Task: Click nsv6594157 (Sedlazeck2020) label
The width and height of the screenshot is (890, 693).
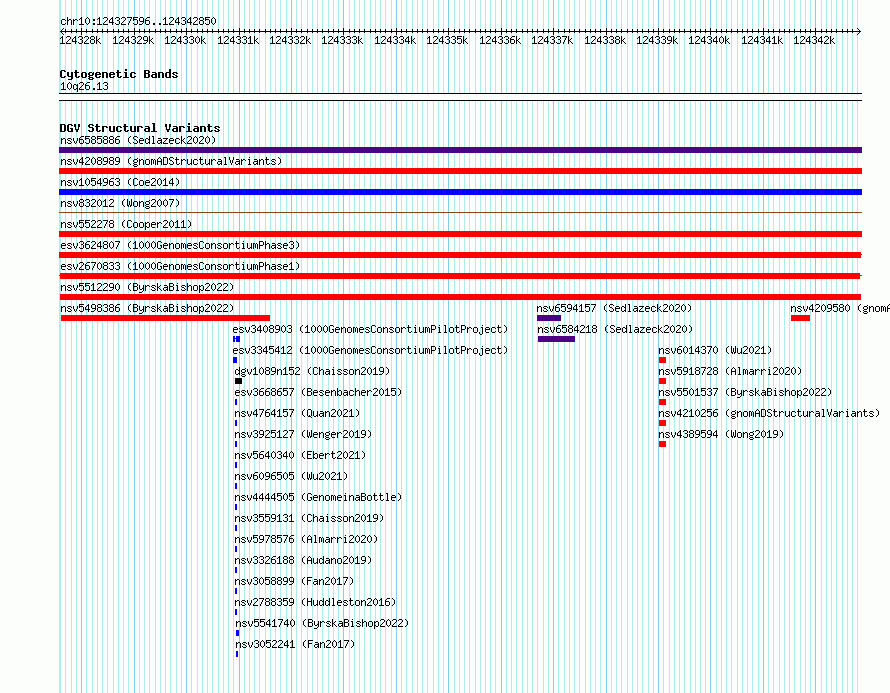Action: pyautogui.click(x=614, y=308)
